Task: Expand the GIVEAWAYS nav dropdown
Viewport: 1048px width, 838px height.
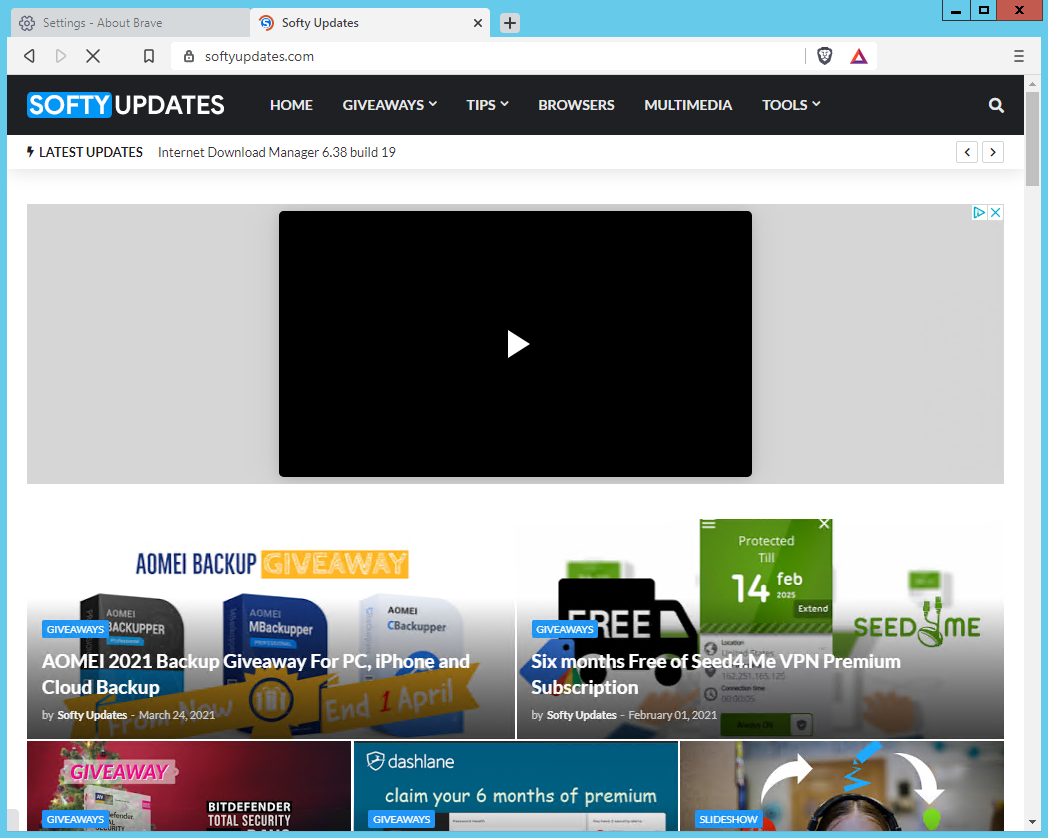Action: 390,105
